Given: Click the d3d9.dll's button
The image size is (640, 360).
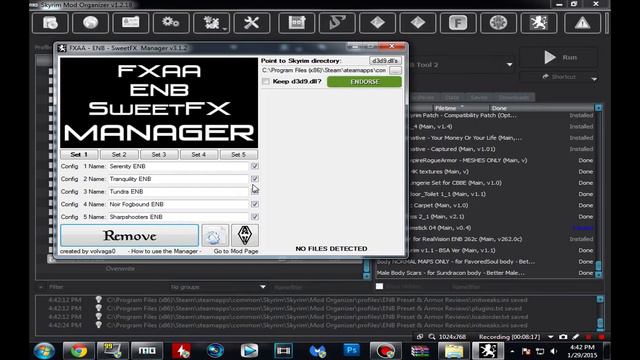Looking at the screenshot, I should pos(385,60).
